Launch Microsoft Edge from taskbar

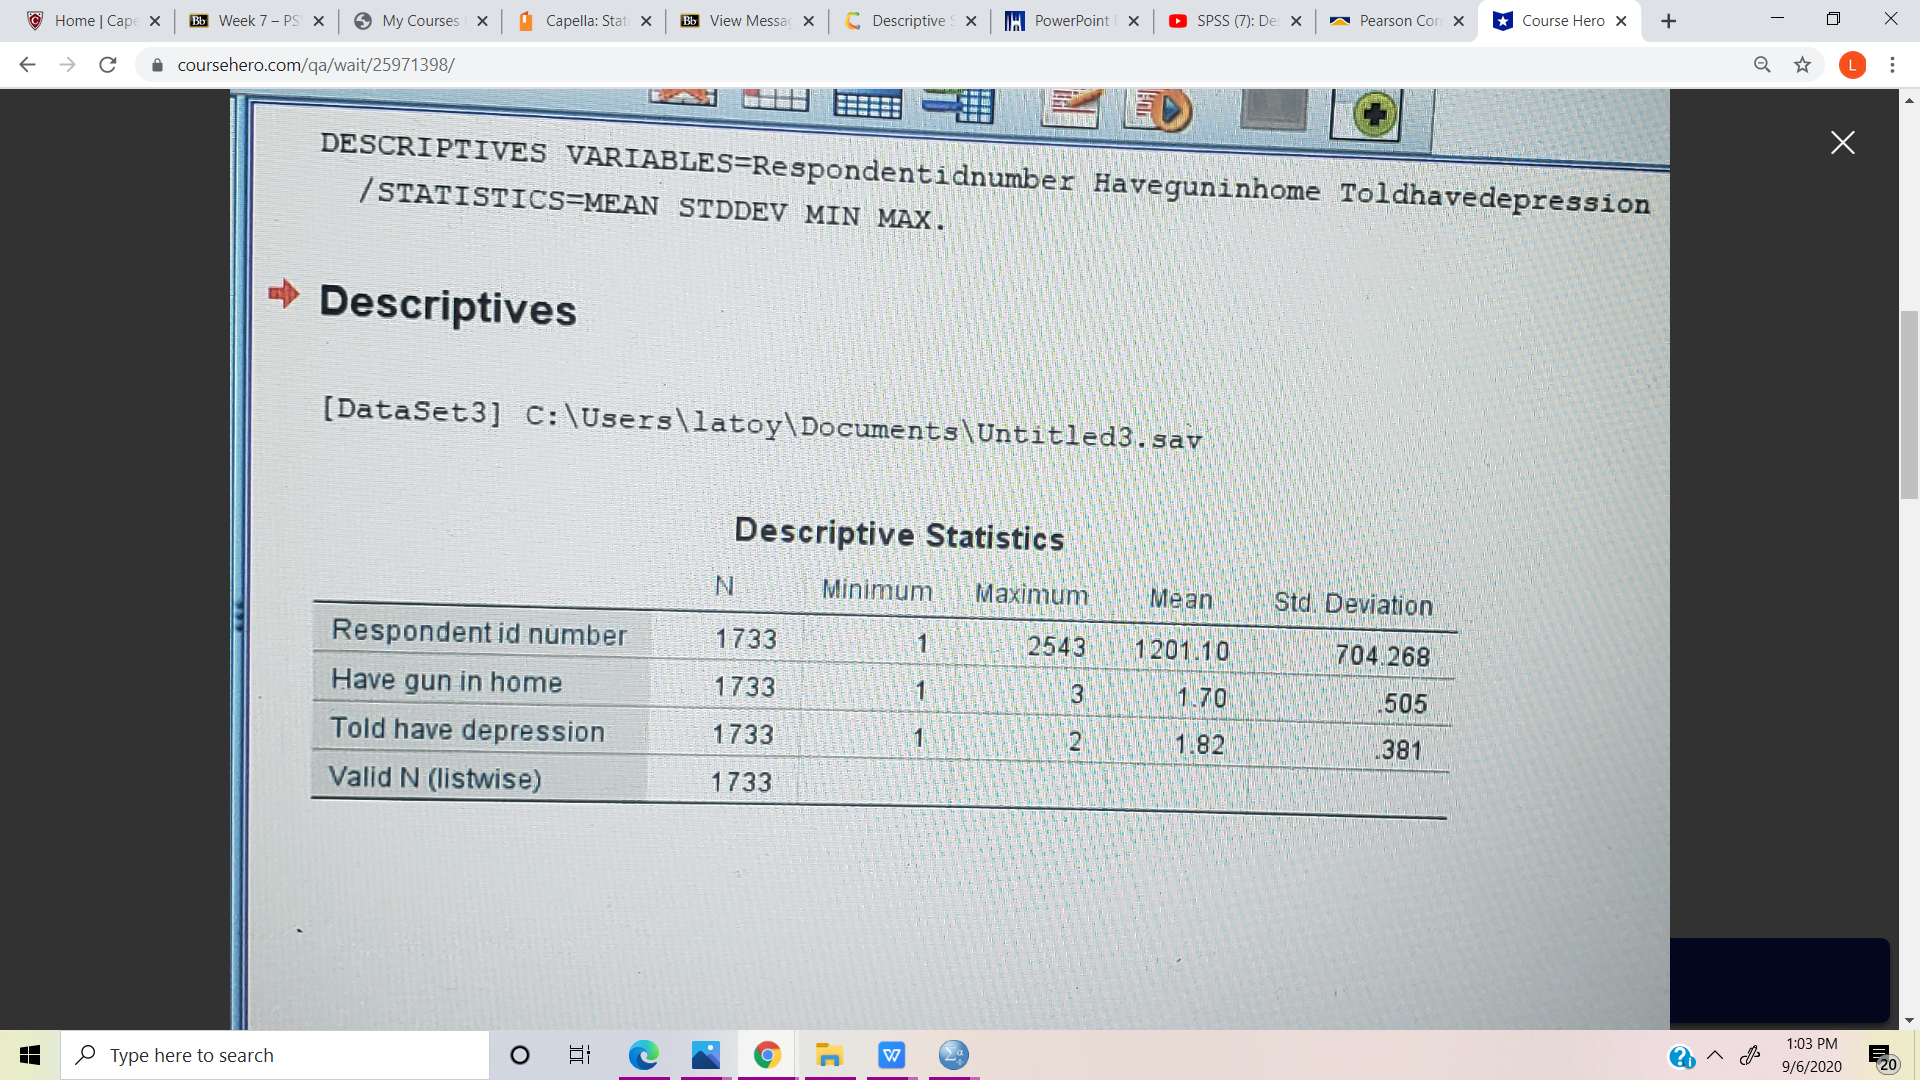click(644, 1055)
